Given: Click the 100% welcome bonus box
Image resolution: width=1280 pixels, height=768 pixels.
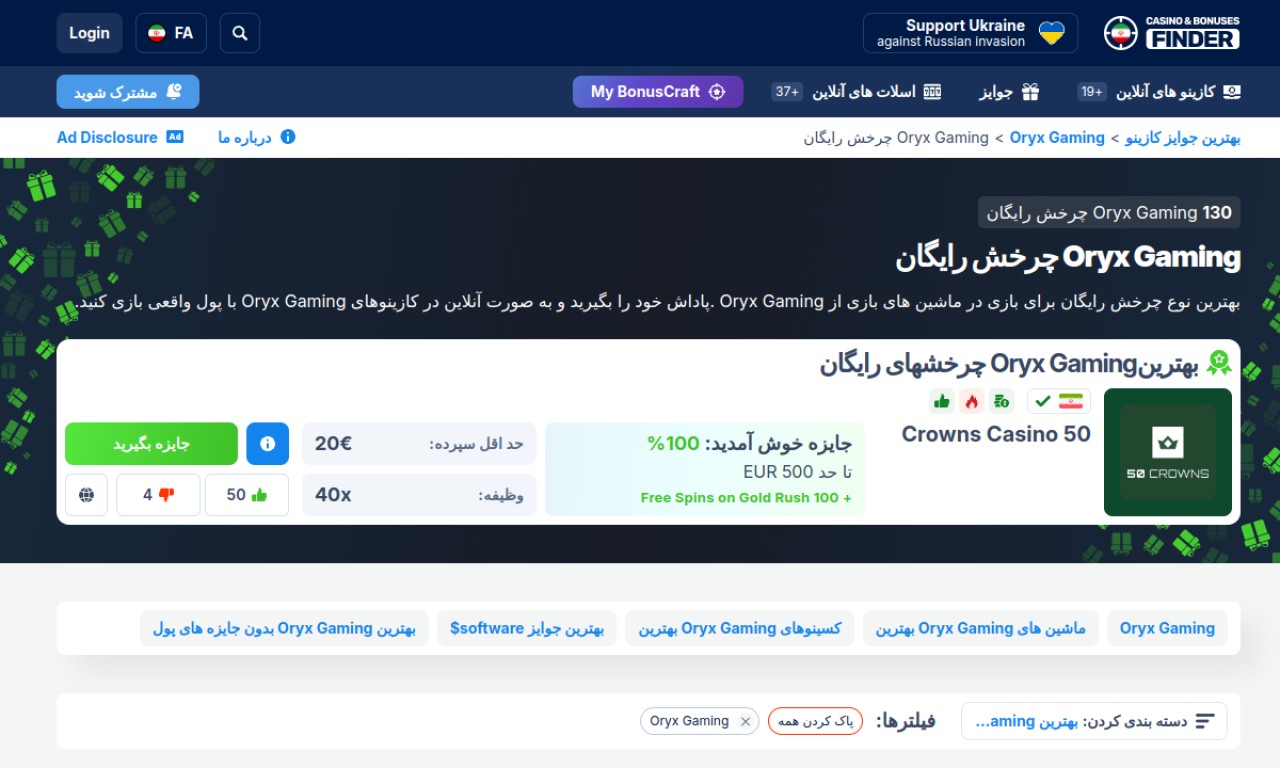Looking at the screenshot, I should pos(705,469).
